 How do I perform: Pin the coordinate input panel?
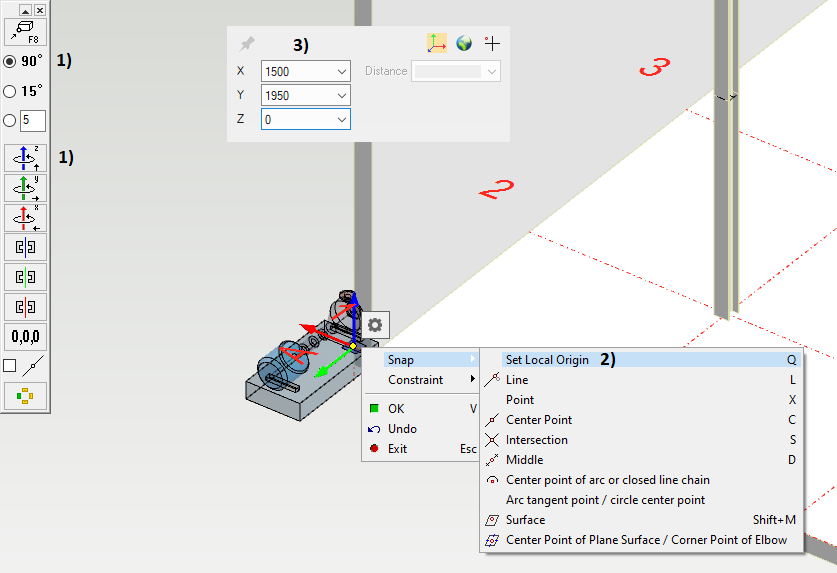[247, 44]
